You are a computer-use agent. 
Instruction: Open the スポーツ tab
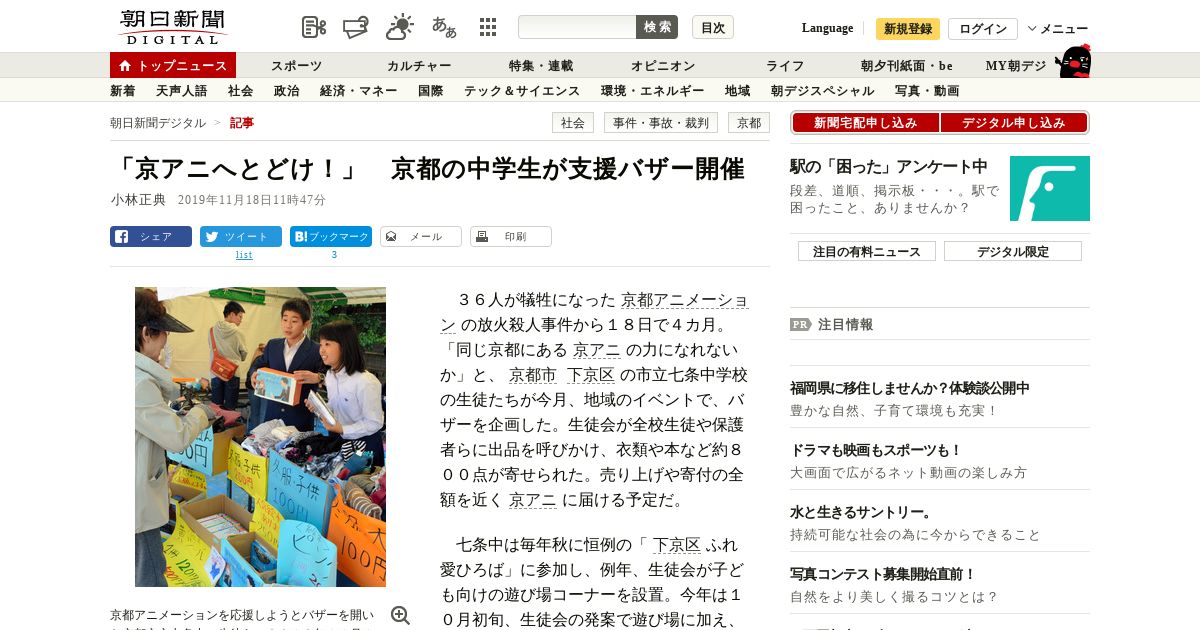[x=296, y=66]
